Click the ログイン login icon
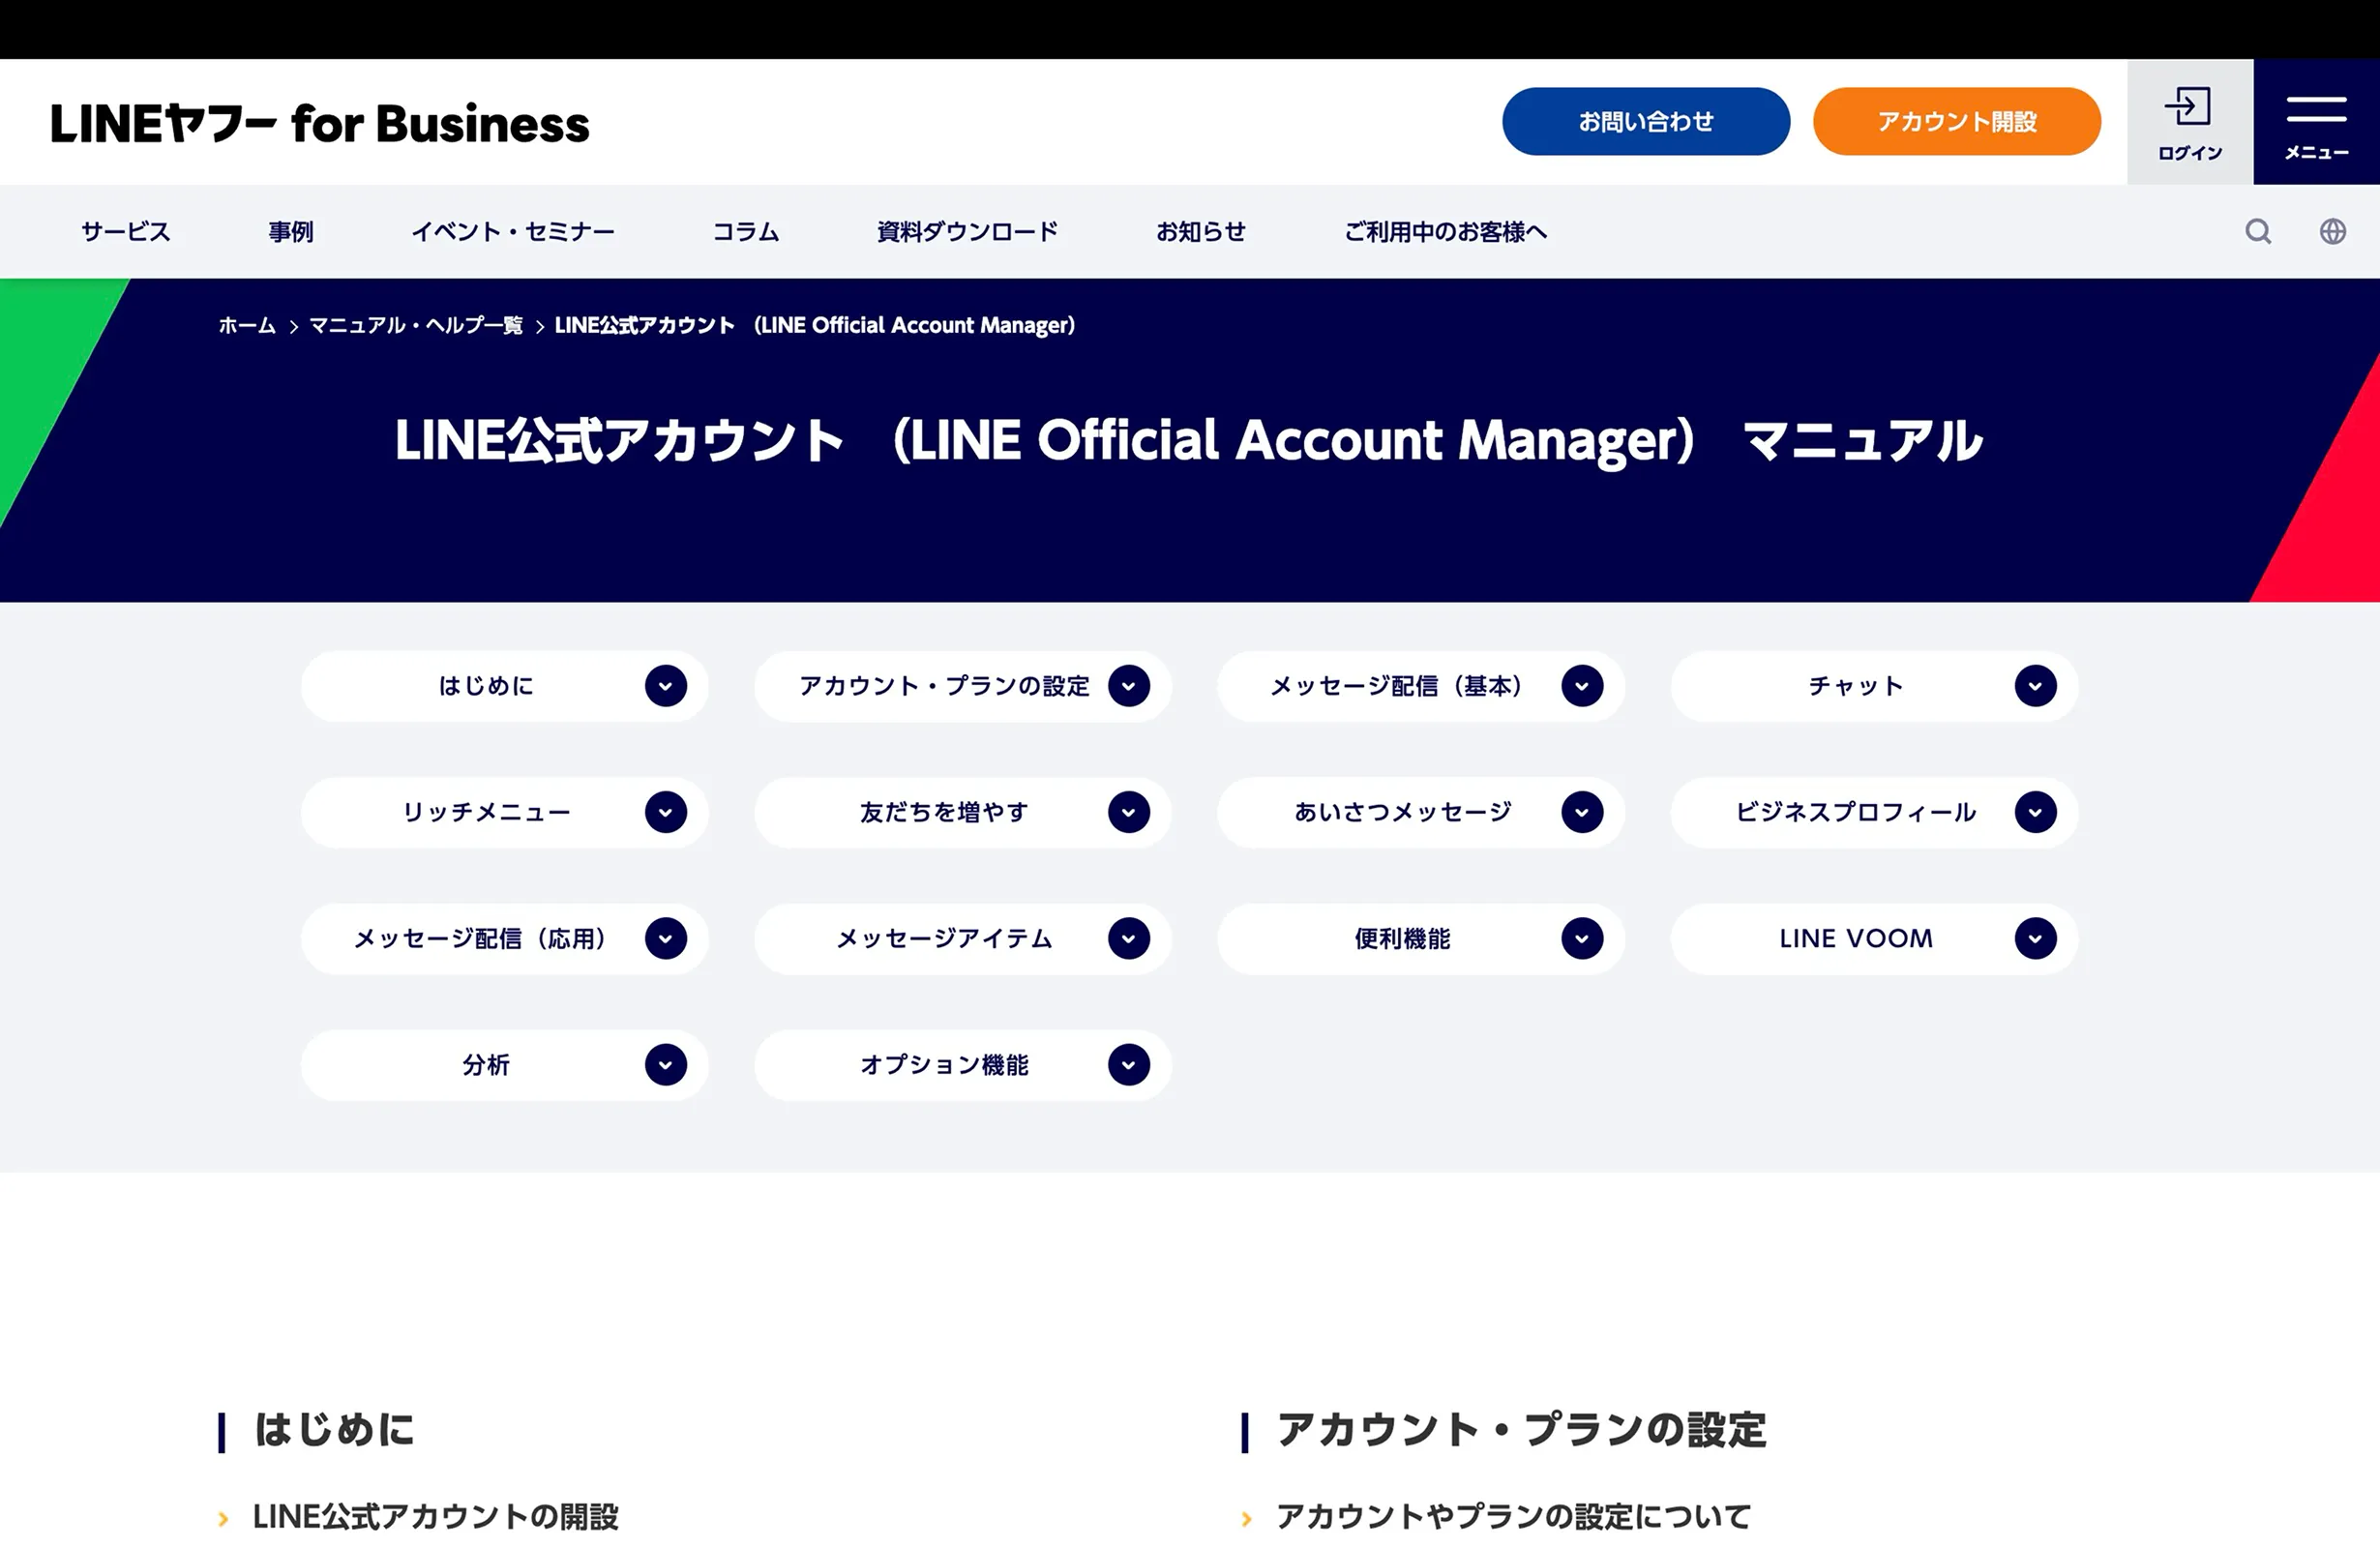The width and height of the screenshot is (2380, 1548). 2189,122
